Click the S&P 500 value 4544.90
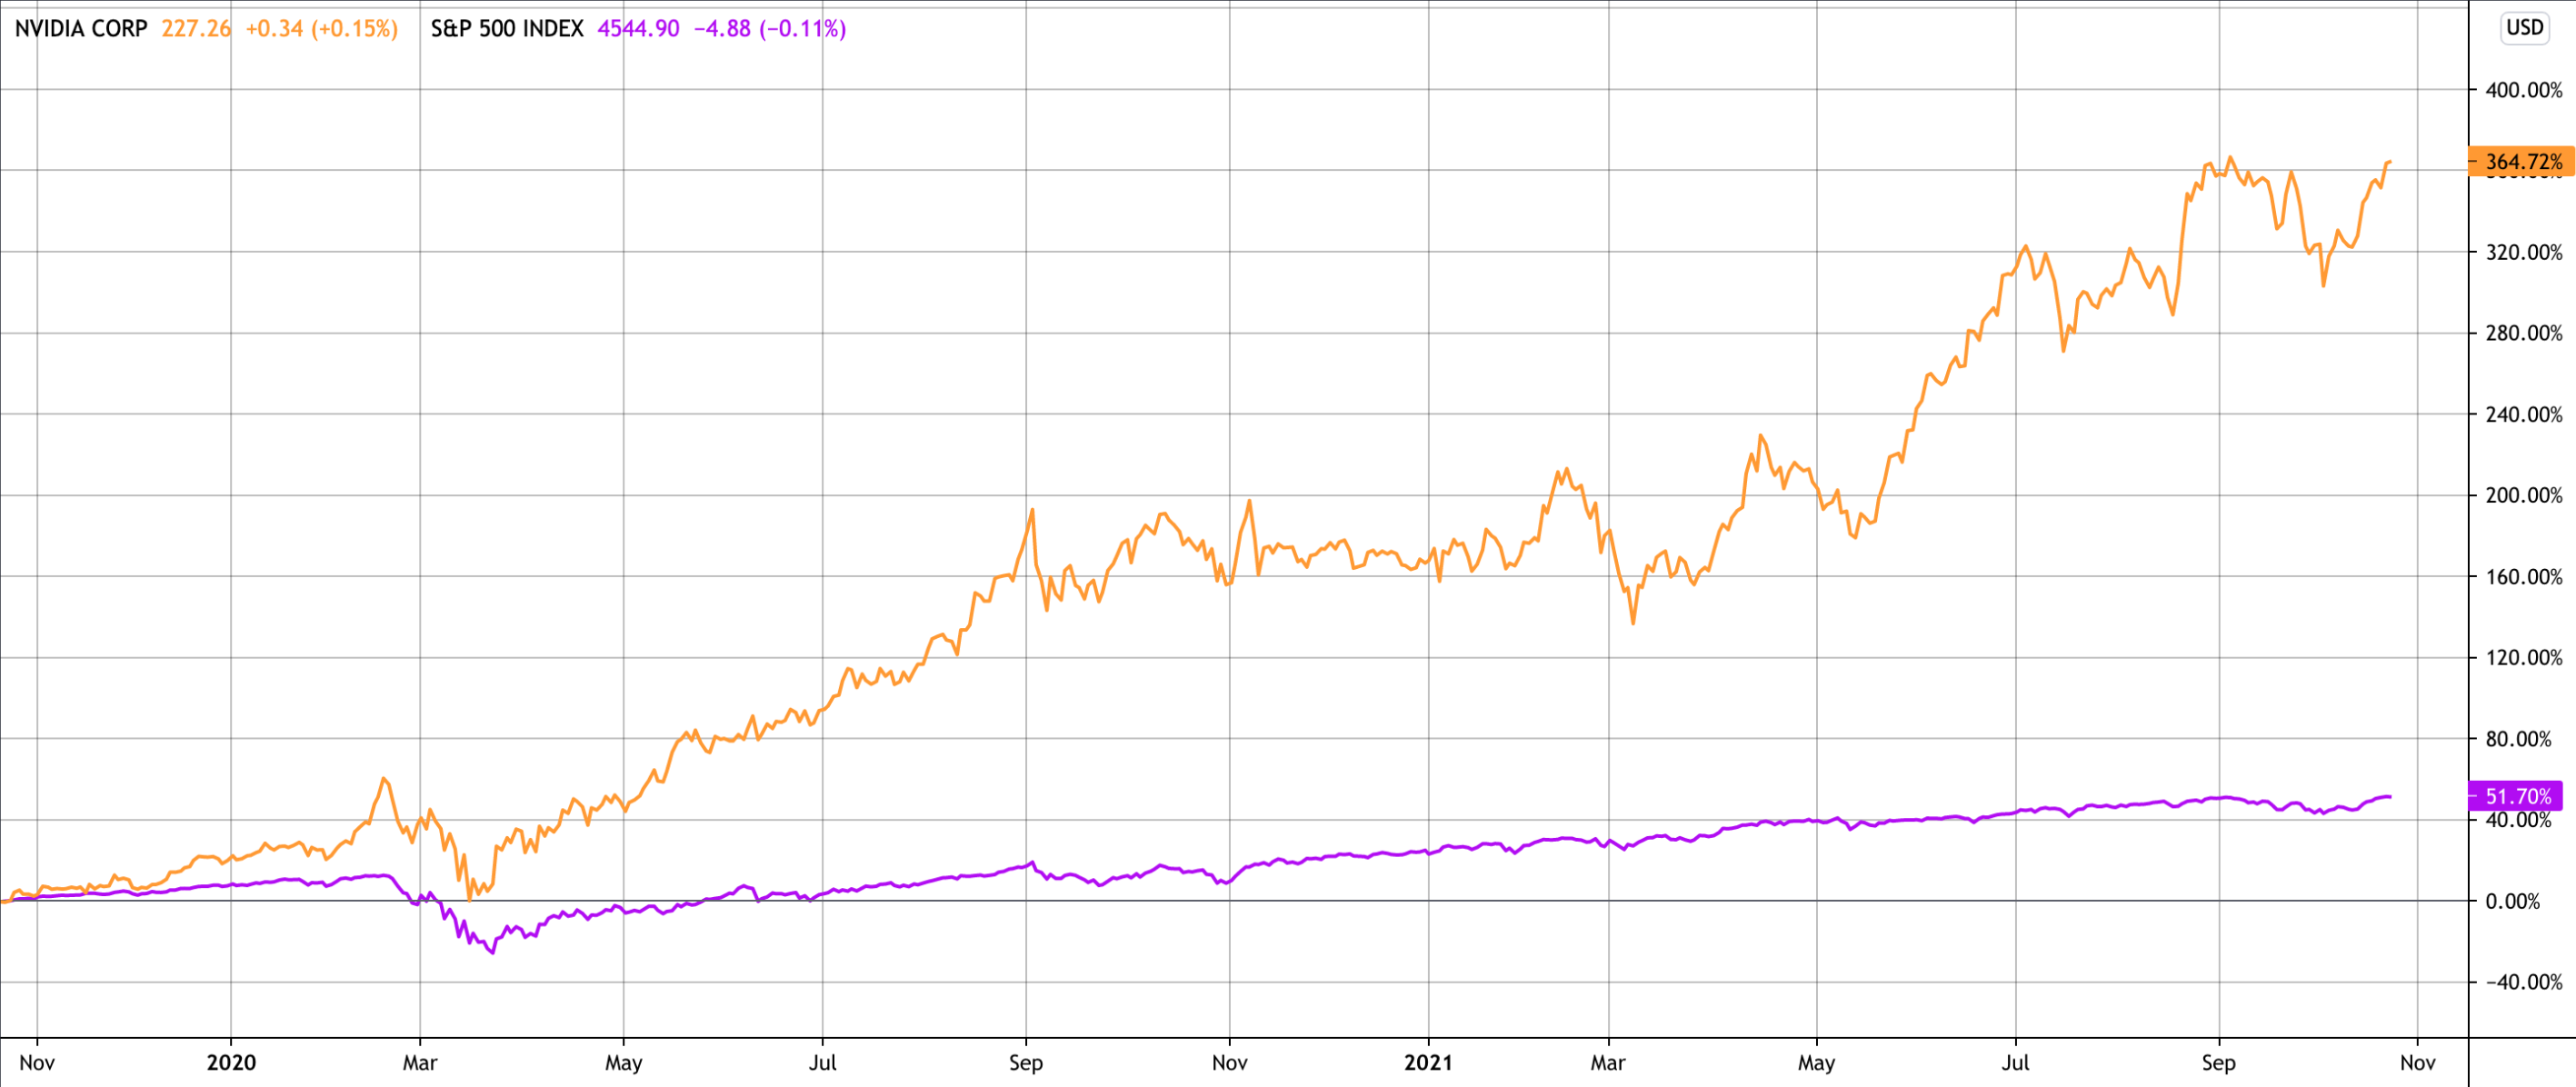This screenshot has width=2576, height=1087. coord(638,29)
